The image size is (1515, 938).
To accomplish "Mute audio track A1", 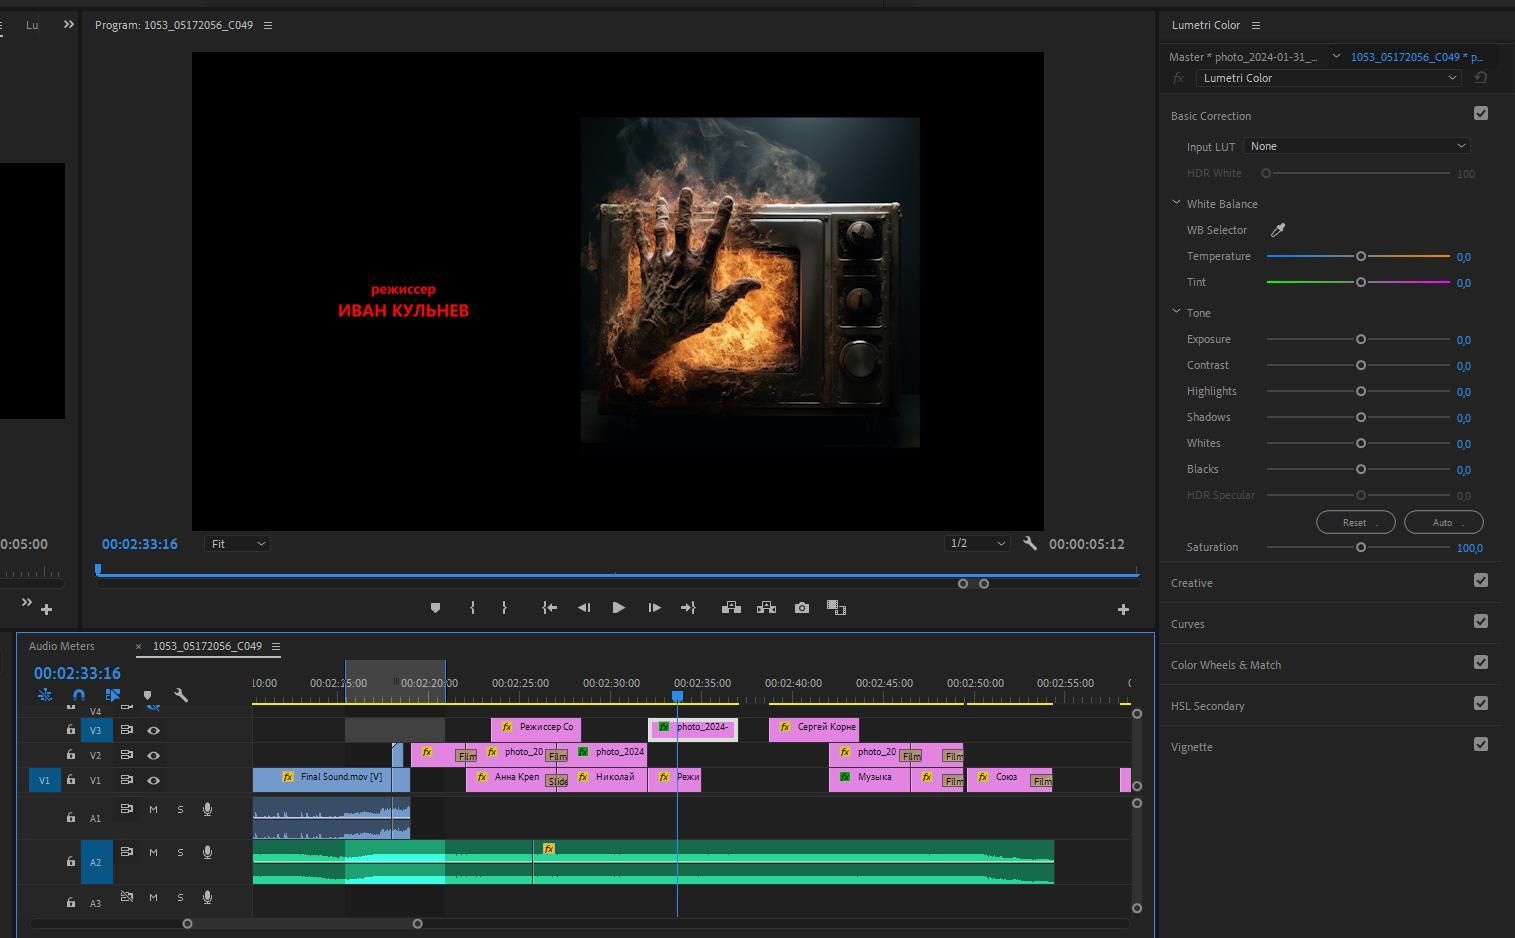I will coord(153,809).
